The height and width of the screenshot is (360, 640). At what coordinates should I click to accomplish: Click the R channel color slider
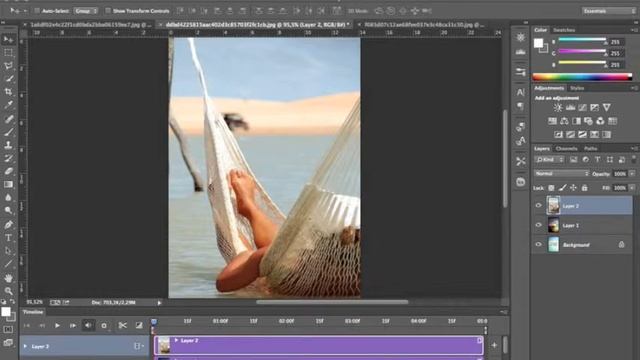(582, 40)
